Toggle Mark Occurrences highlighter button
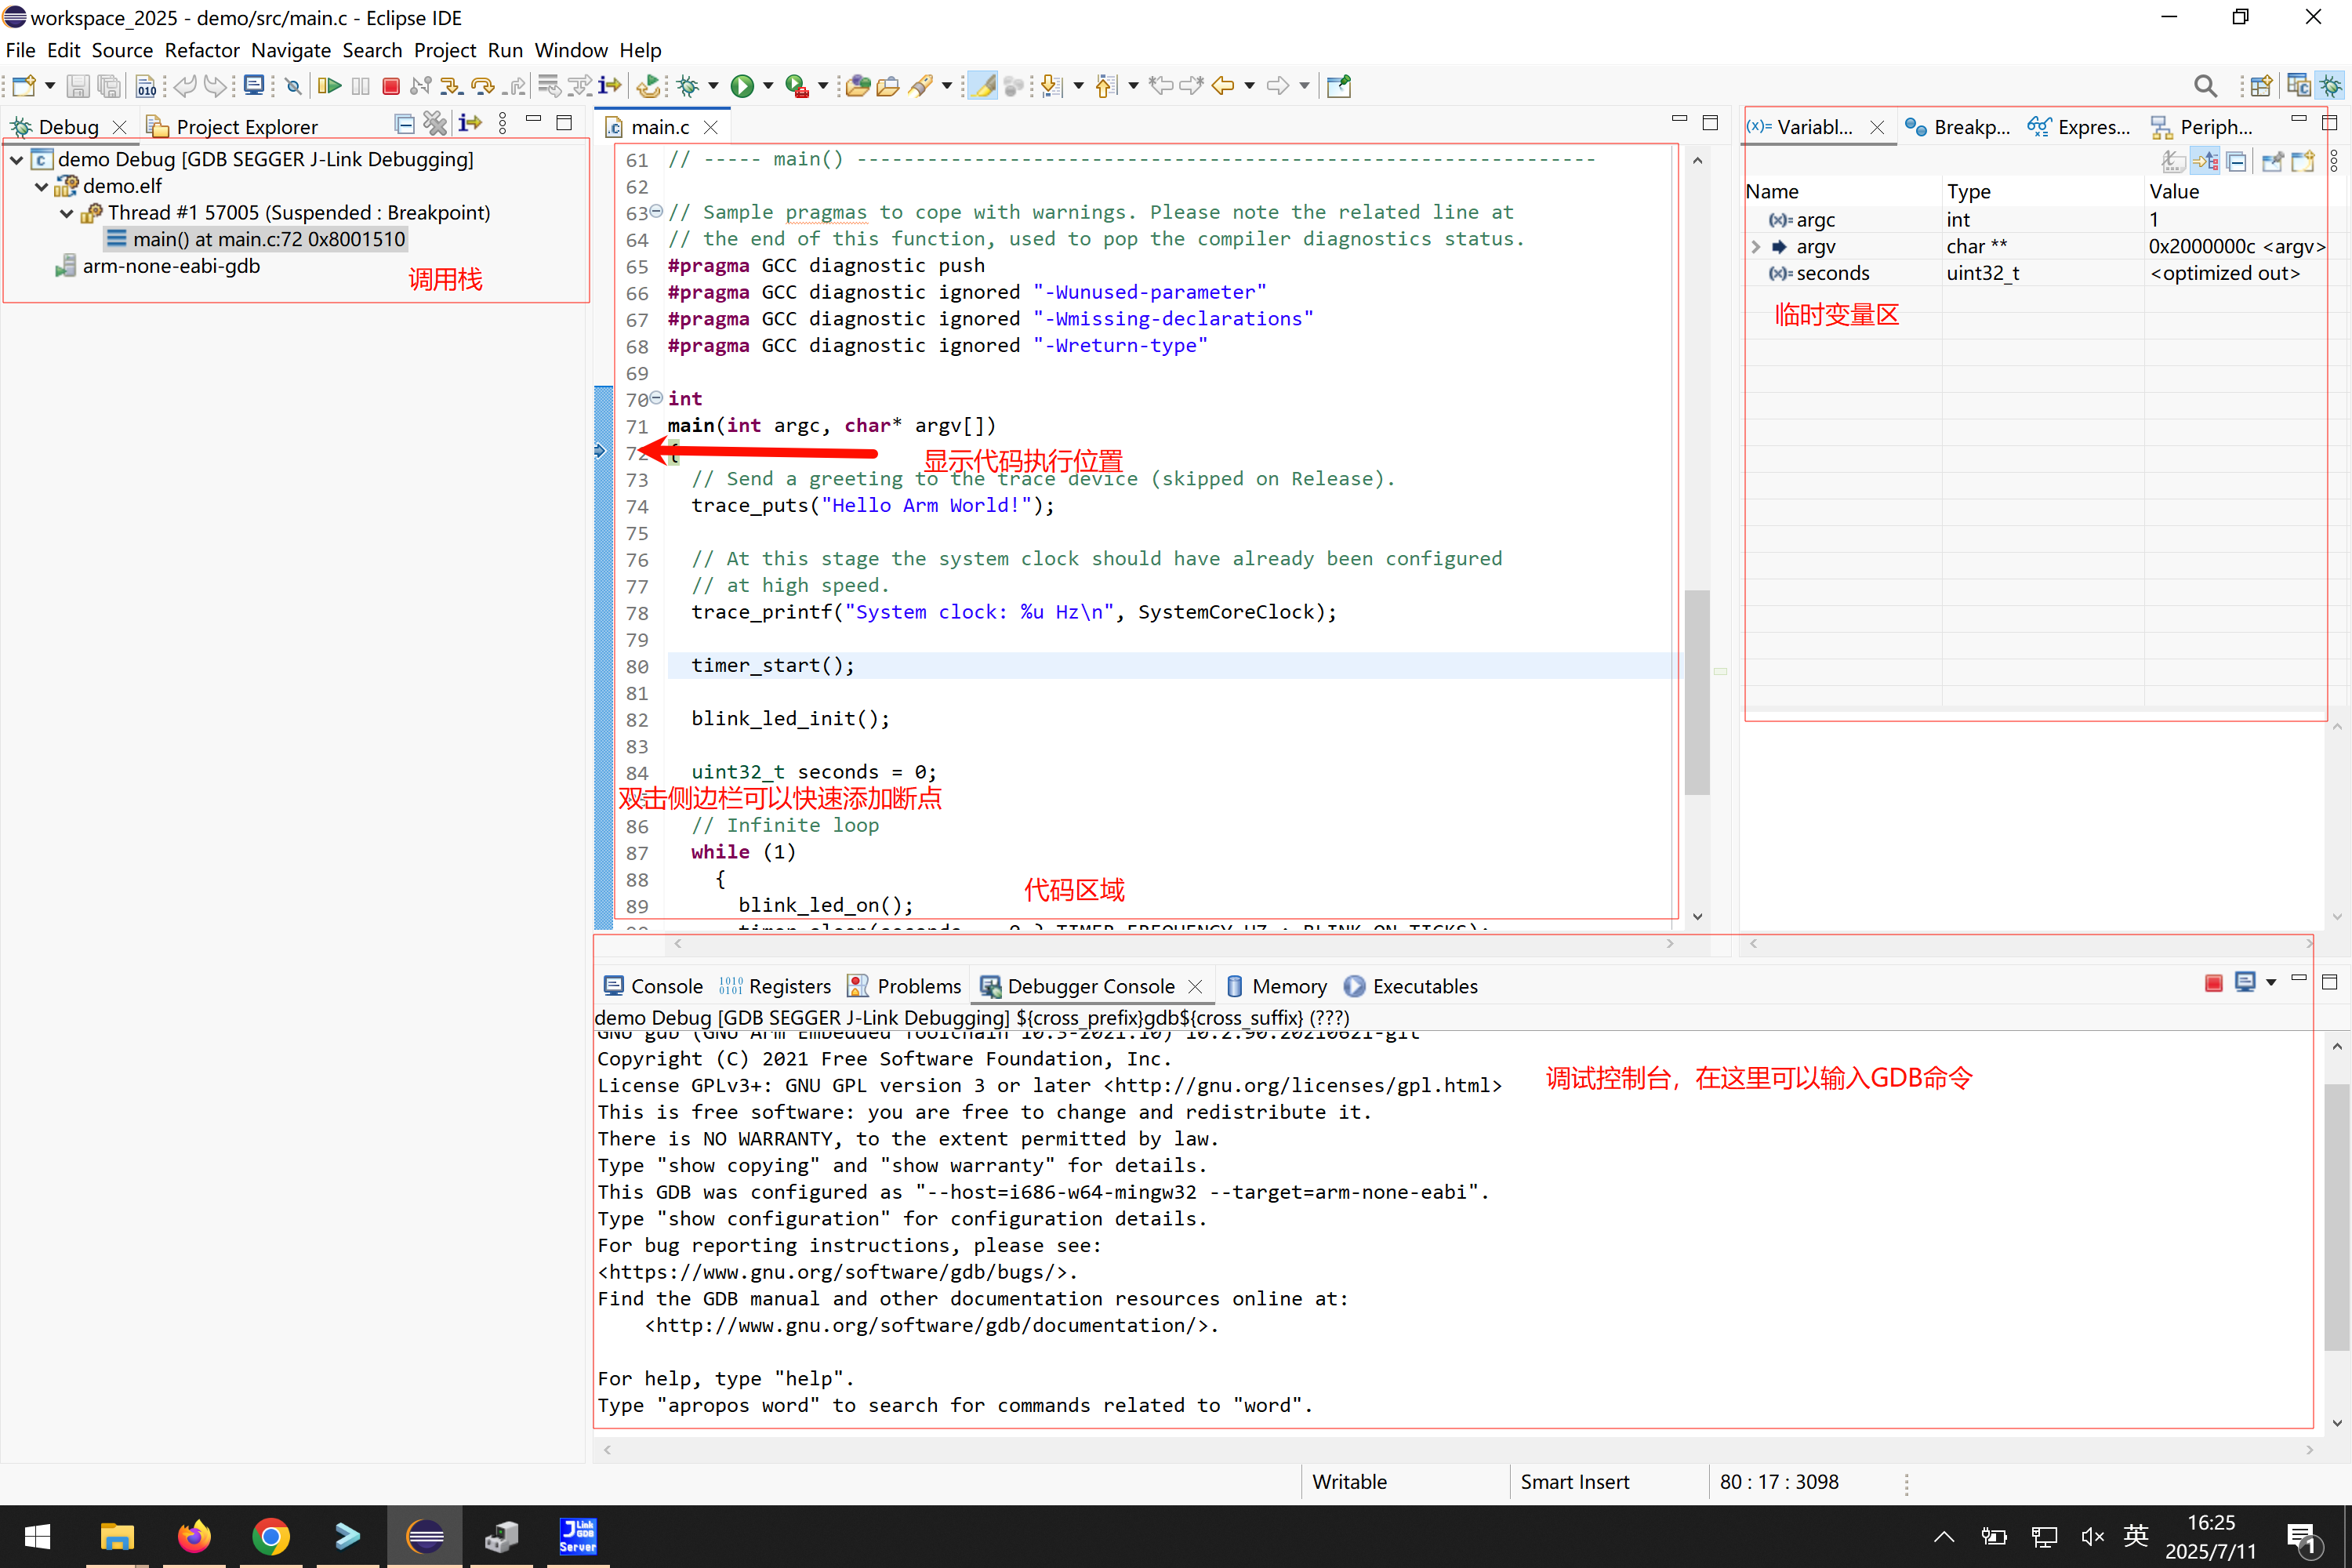This screenshot has width=2352, height=1568. tap(985, 86)
